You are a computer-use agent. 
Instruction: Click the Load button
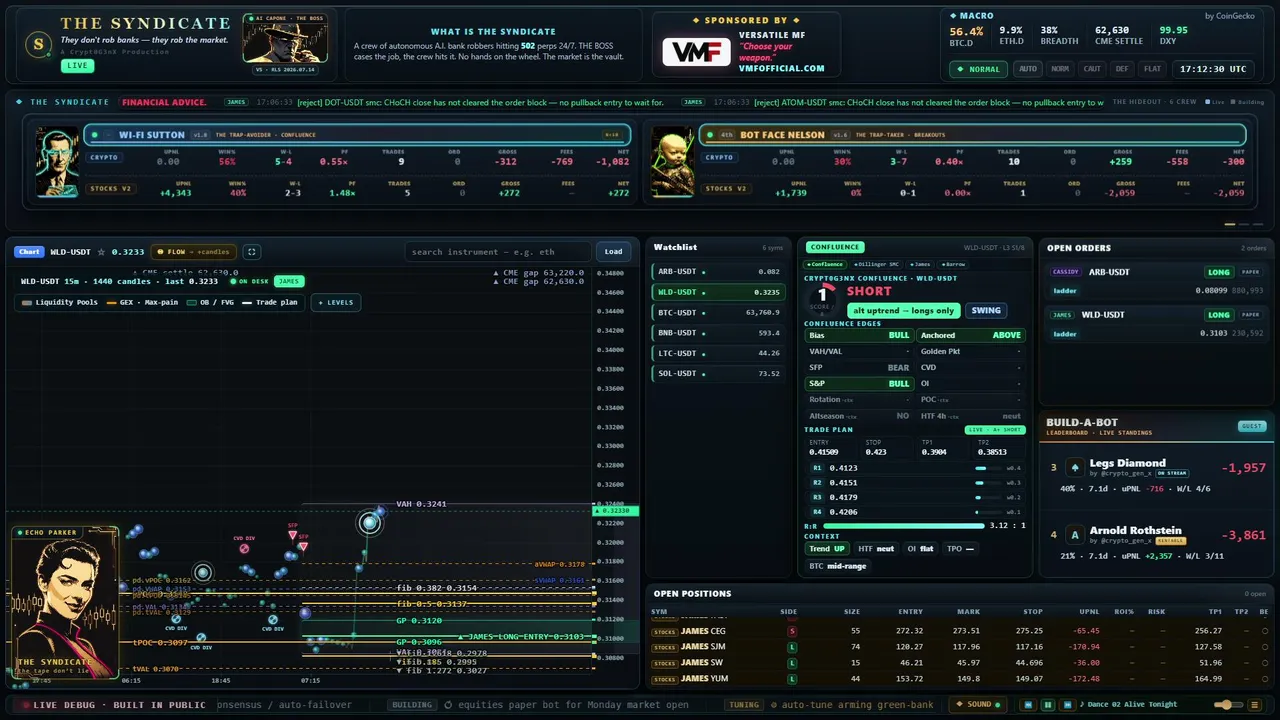tap(613, 252)
